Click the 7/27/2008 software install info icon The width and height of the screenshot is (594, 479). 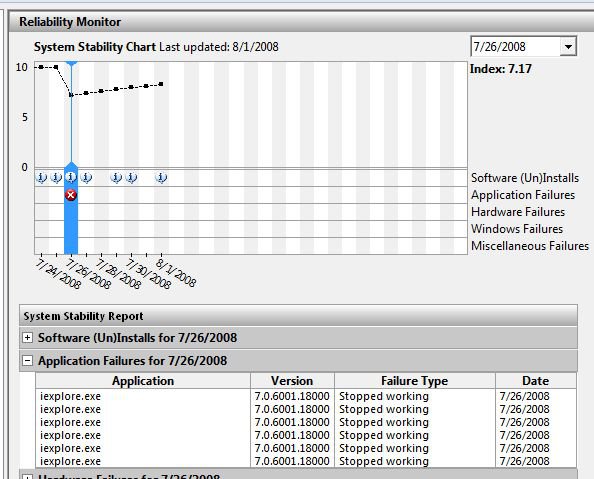tap(86, 177)
